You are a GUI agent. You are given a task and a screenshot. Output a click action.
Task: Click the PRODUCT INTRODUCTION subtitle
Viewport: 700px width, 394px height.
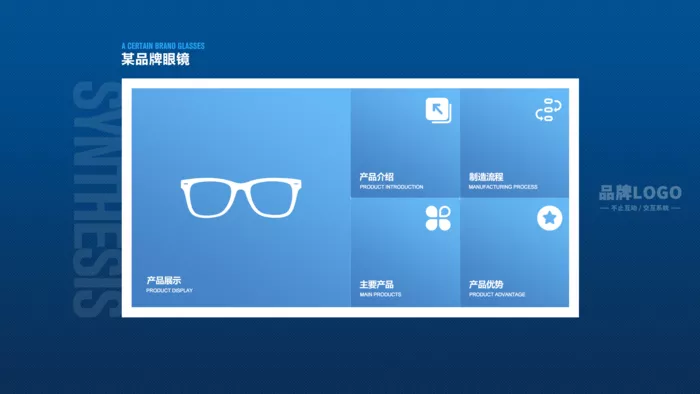(392, 187)
